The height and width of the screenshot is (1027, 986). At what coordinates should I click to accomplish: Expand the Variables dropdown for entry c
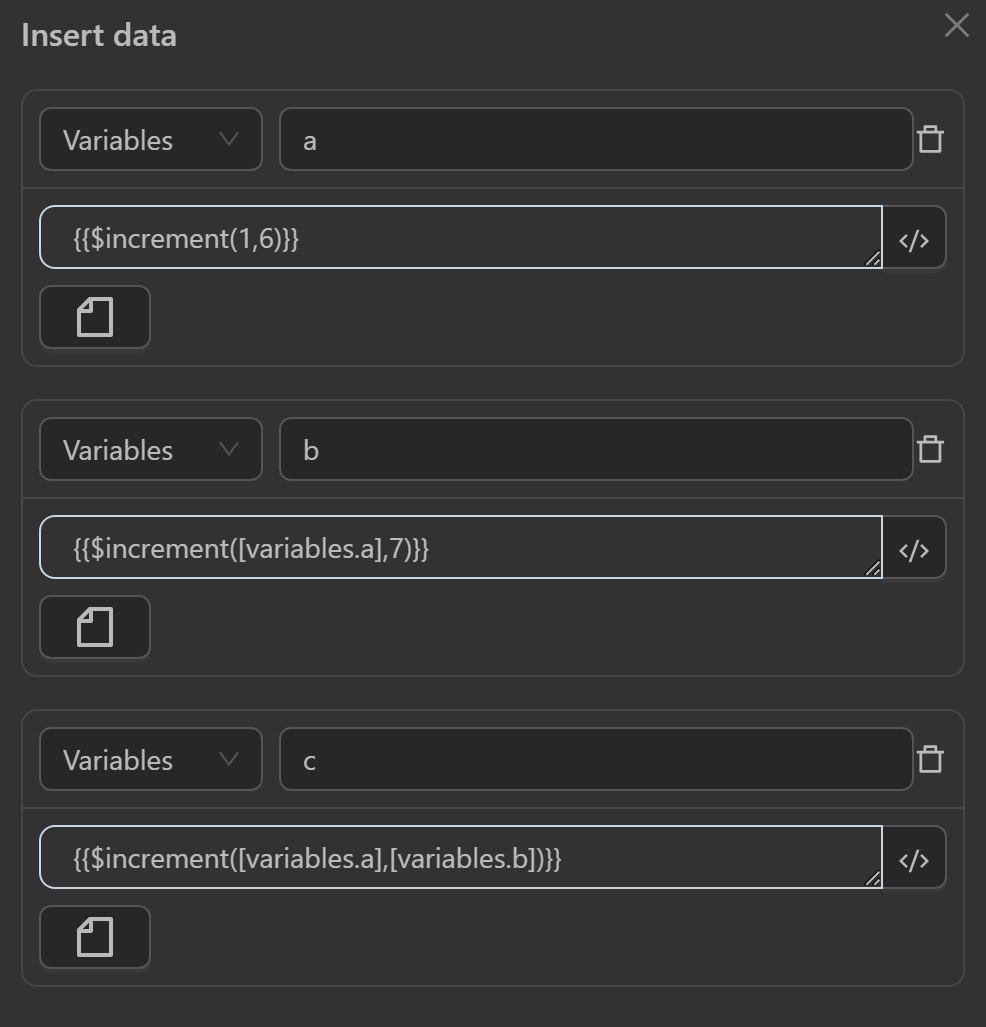coord(151,760)
